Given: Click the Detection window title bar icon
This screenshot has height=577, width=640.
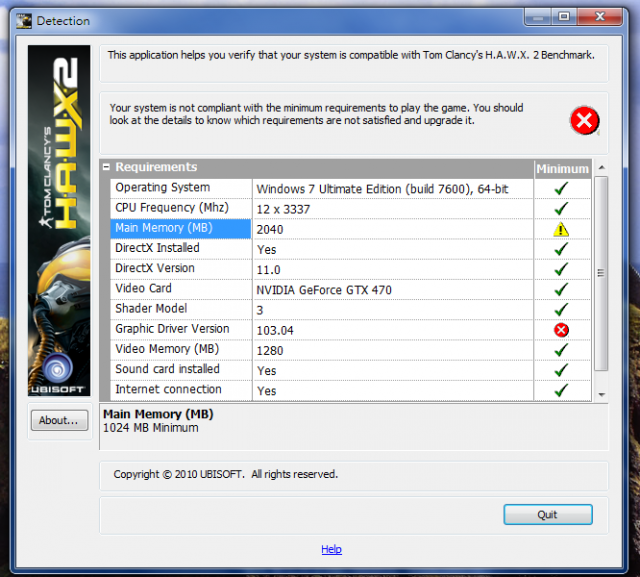Looking at the screenshot, I should click(x=24, y=21).
